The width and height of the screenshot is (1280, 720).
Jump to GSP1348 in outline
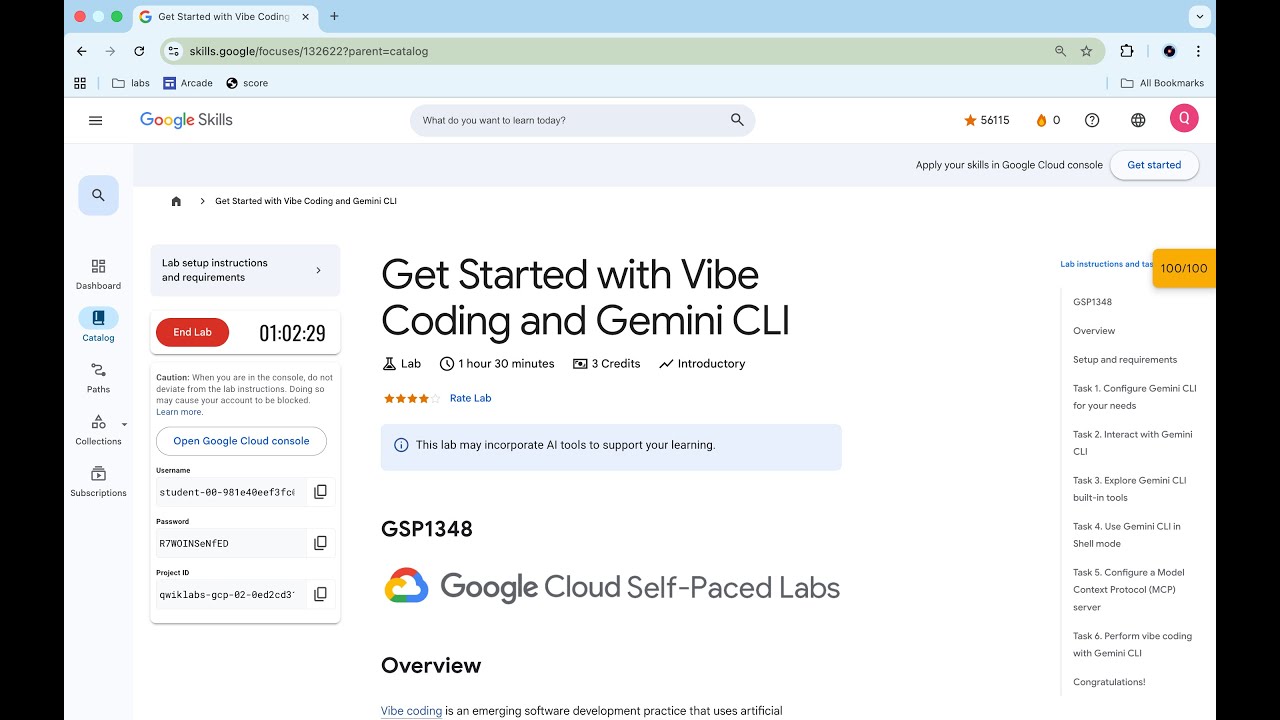click(1092, 302)
